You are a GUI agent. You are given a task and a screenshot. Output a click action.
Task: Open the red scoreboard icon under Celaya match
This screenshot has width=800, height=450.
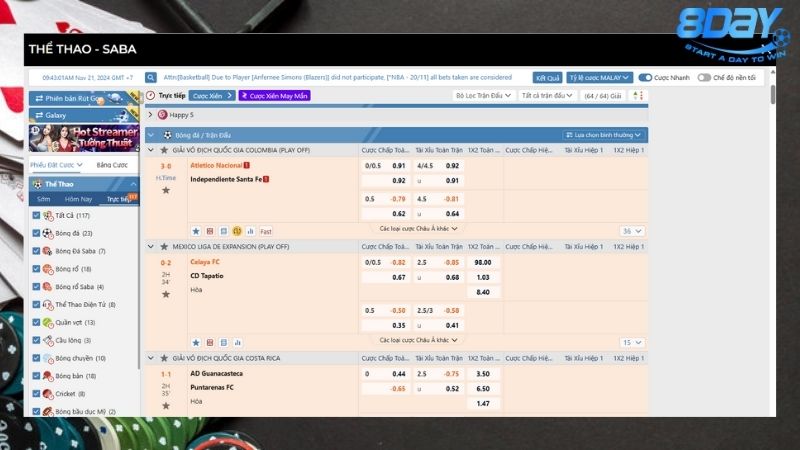pos(210,342)
